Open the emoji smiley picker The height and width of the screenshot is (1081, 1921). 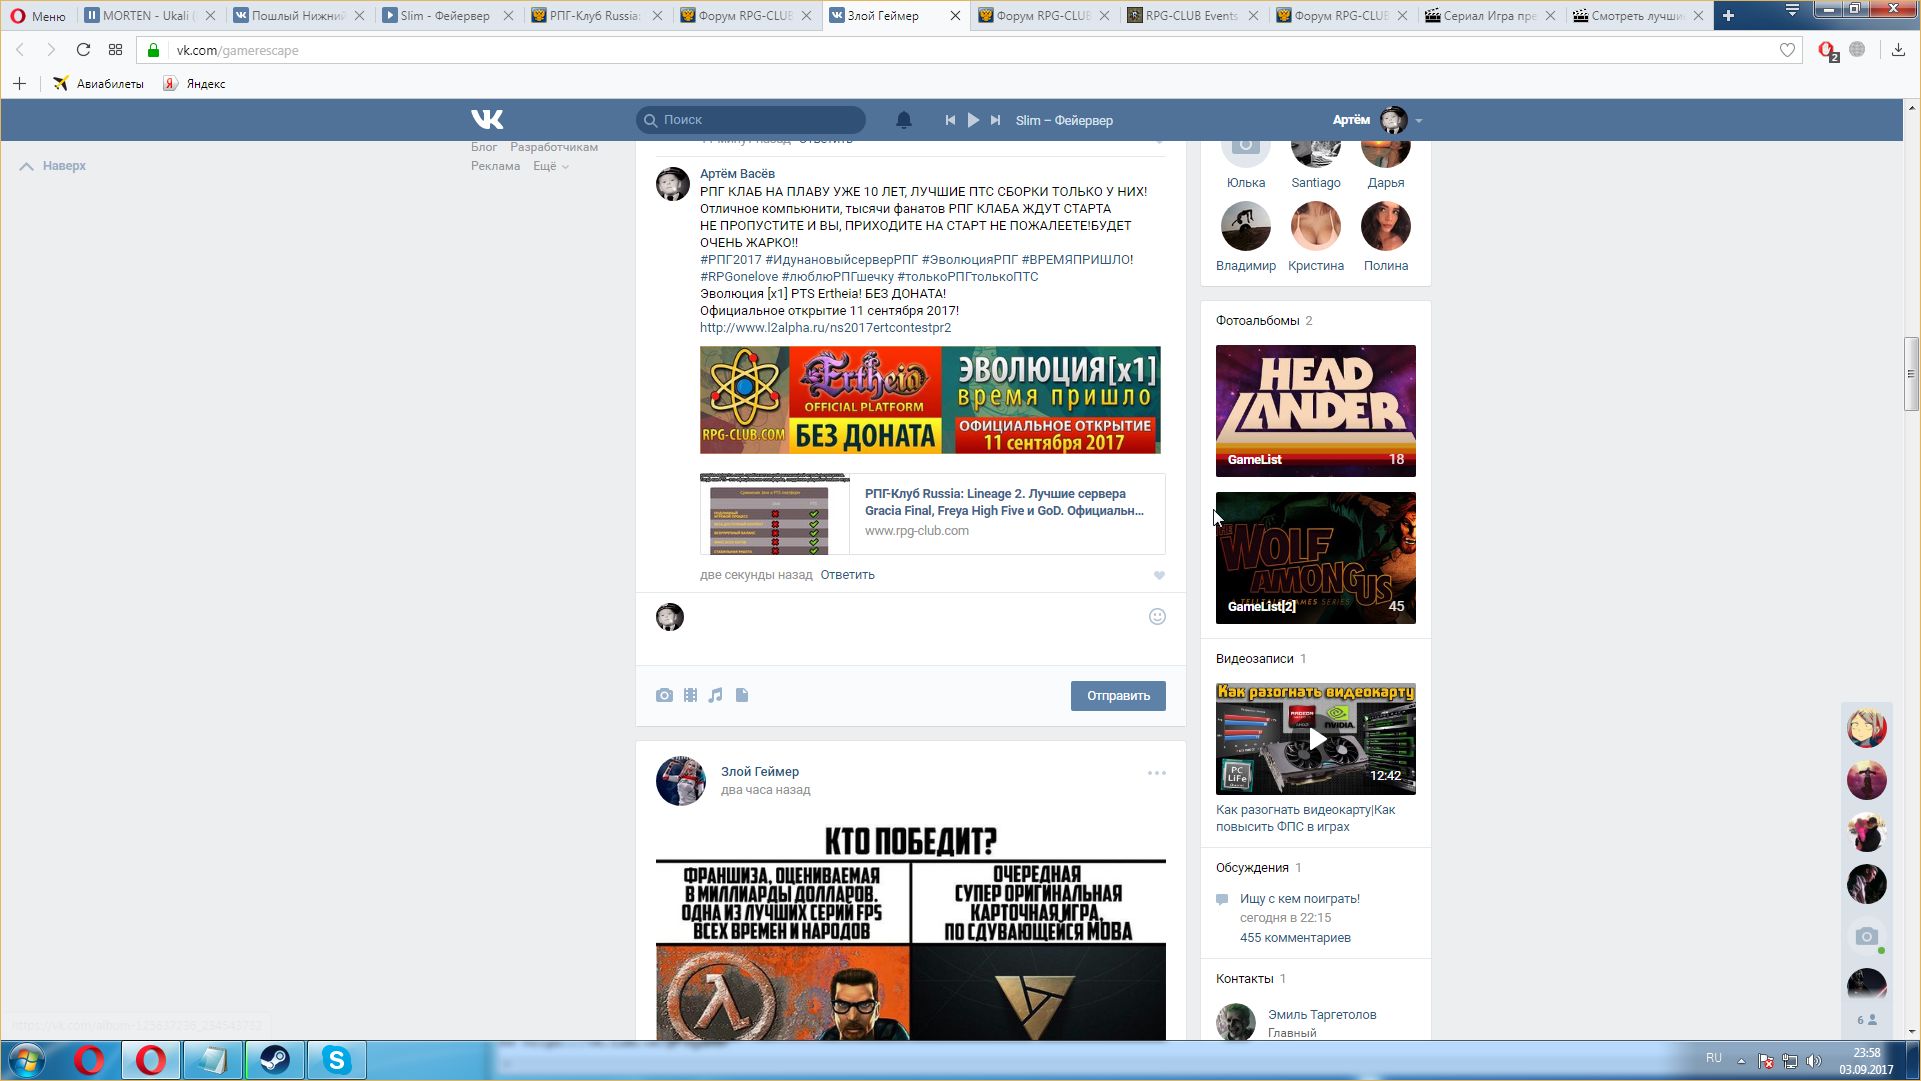click(1157, 617)
